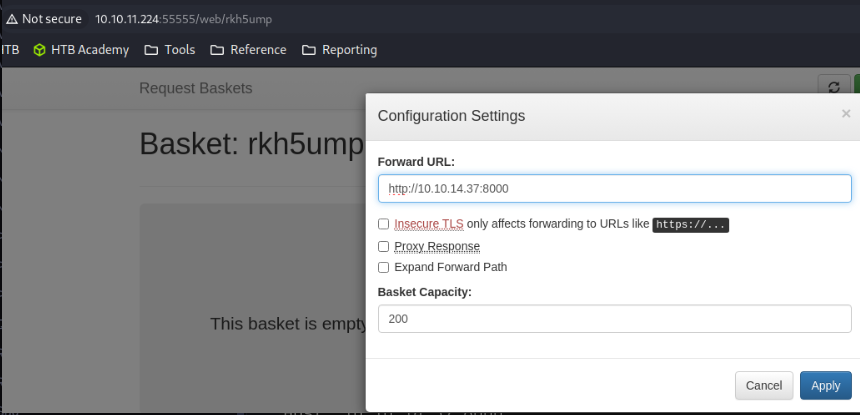Click the Basket: rkh5ump heading
Image resolution: width=860 pixels, height=415 pixels.
tap(252, 144)
